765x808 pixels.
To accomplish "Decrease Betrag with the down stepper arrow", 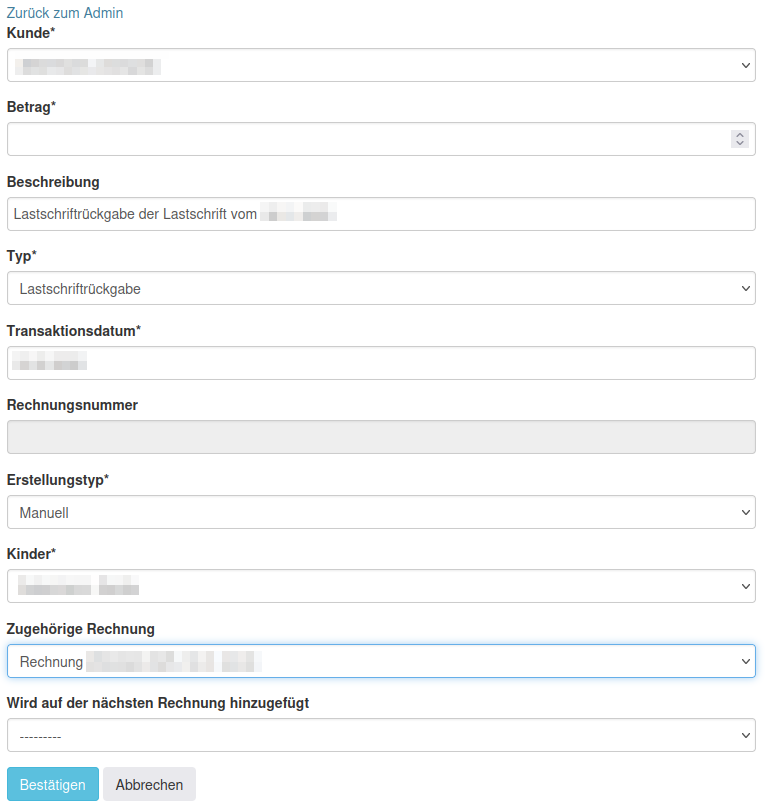I will tap(740, 144).
